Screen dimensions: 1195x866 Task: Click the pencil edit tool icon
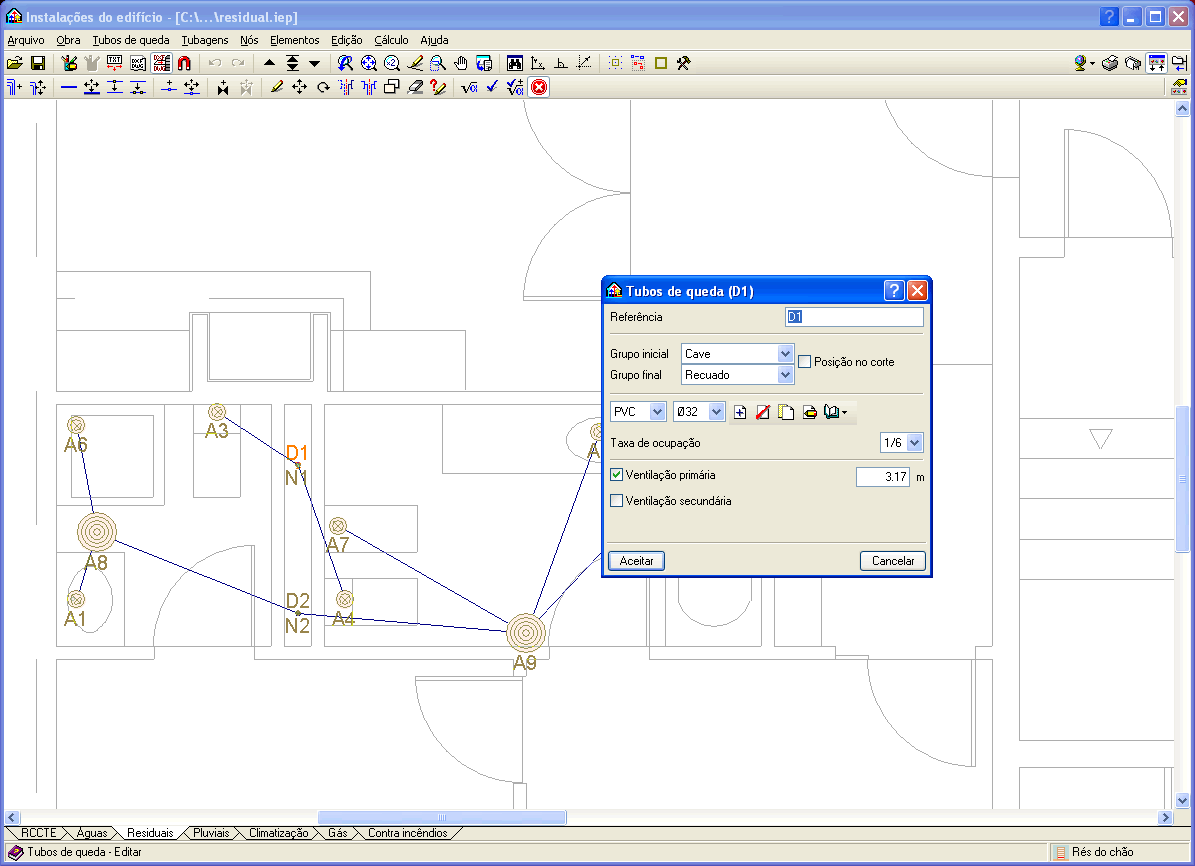[277, 88]
